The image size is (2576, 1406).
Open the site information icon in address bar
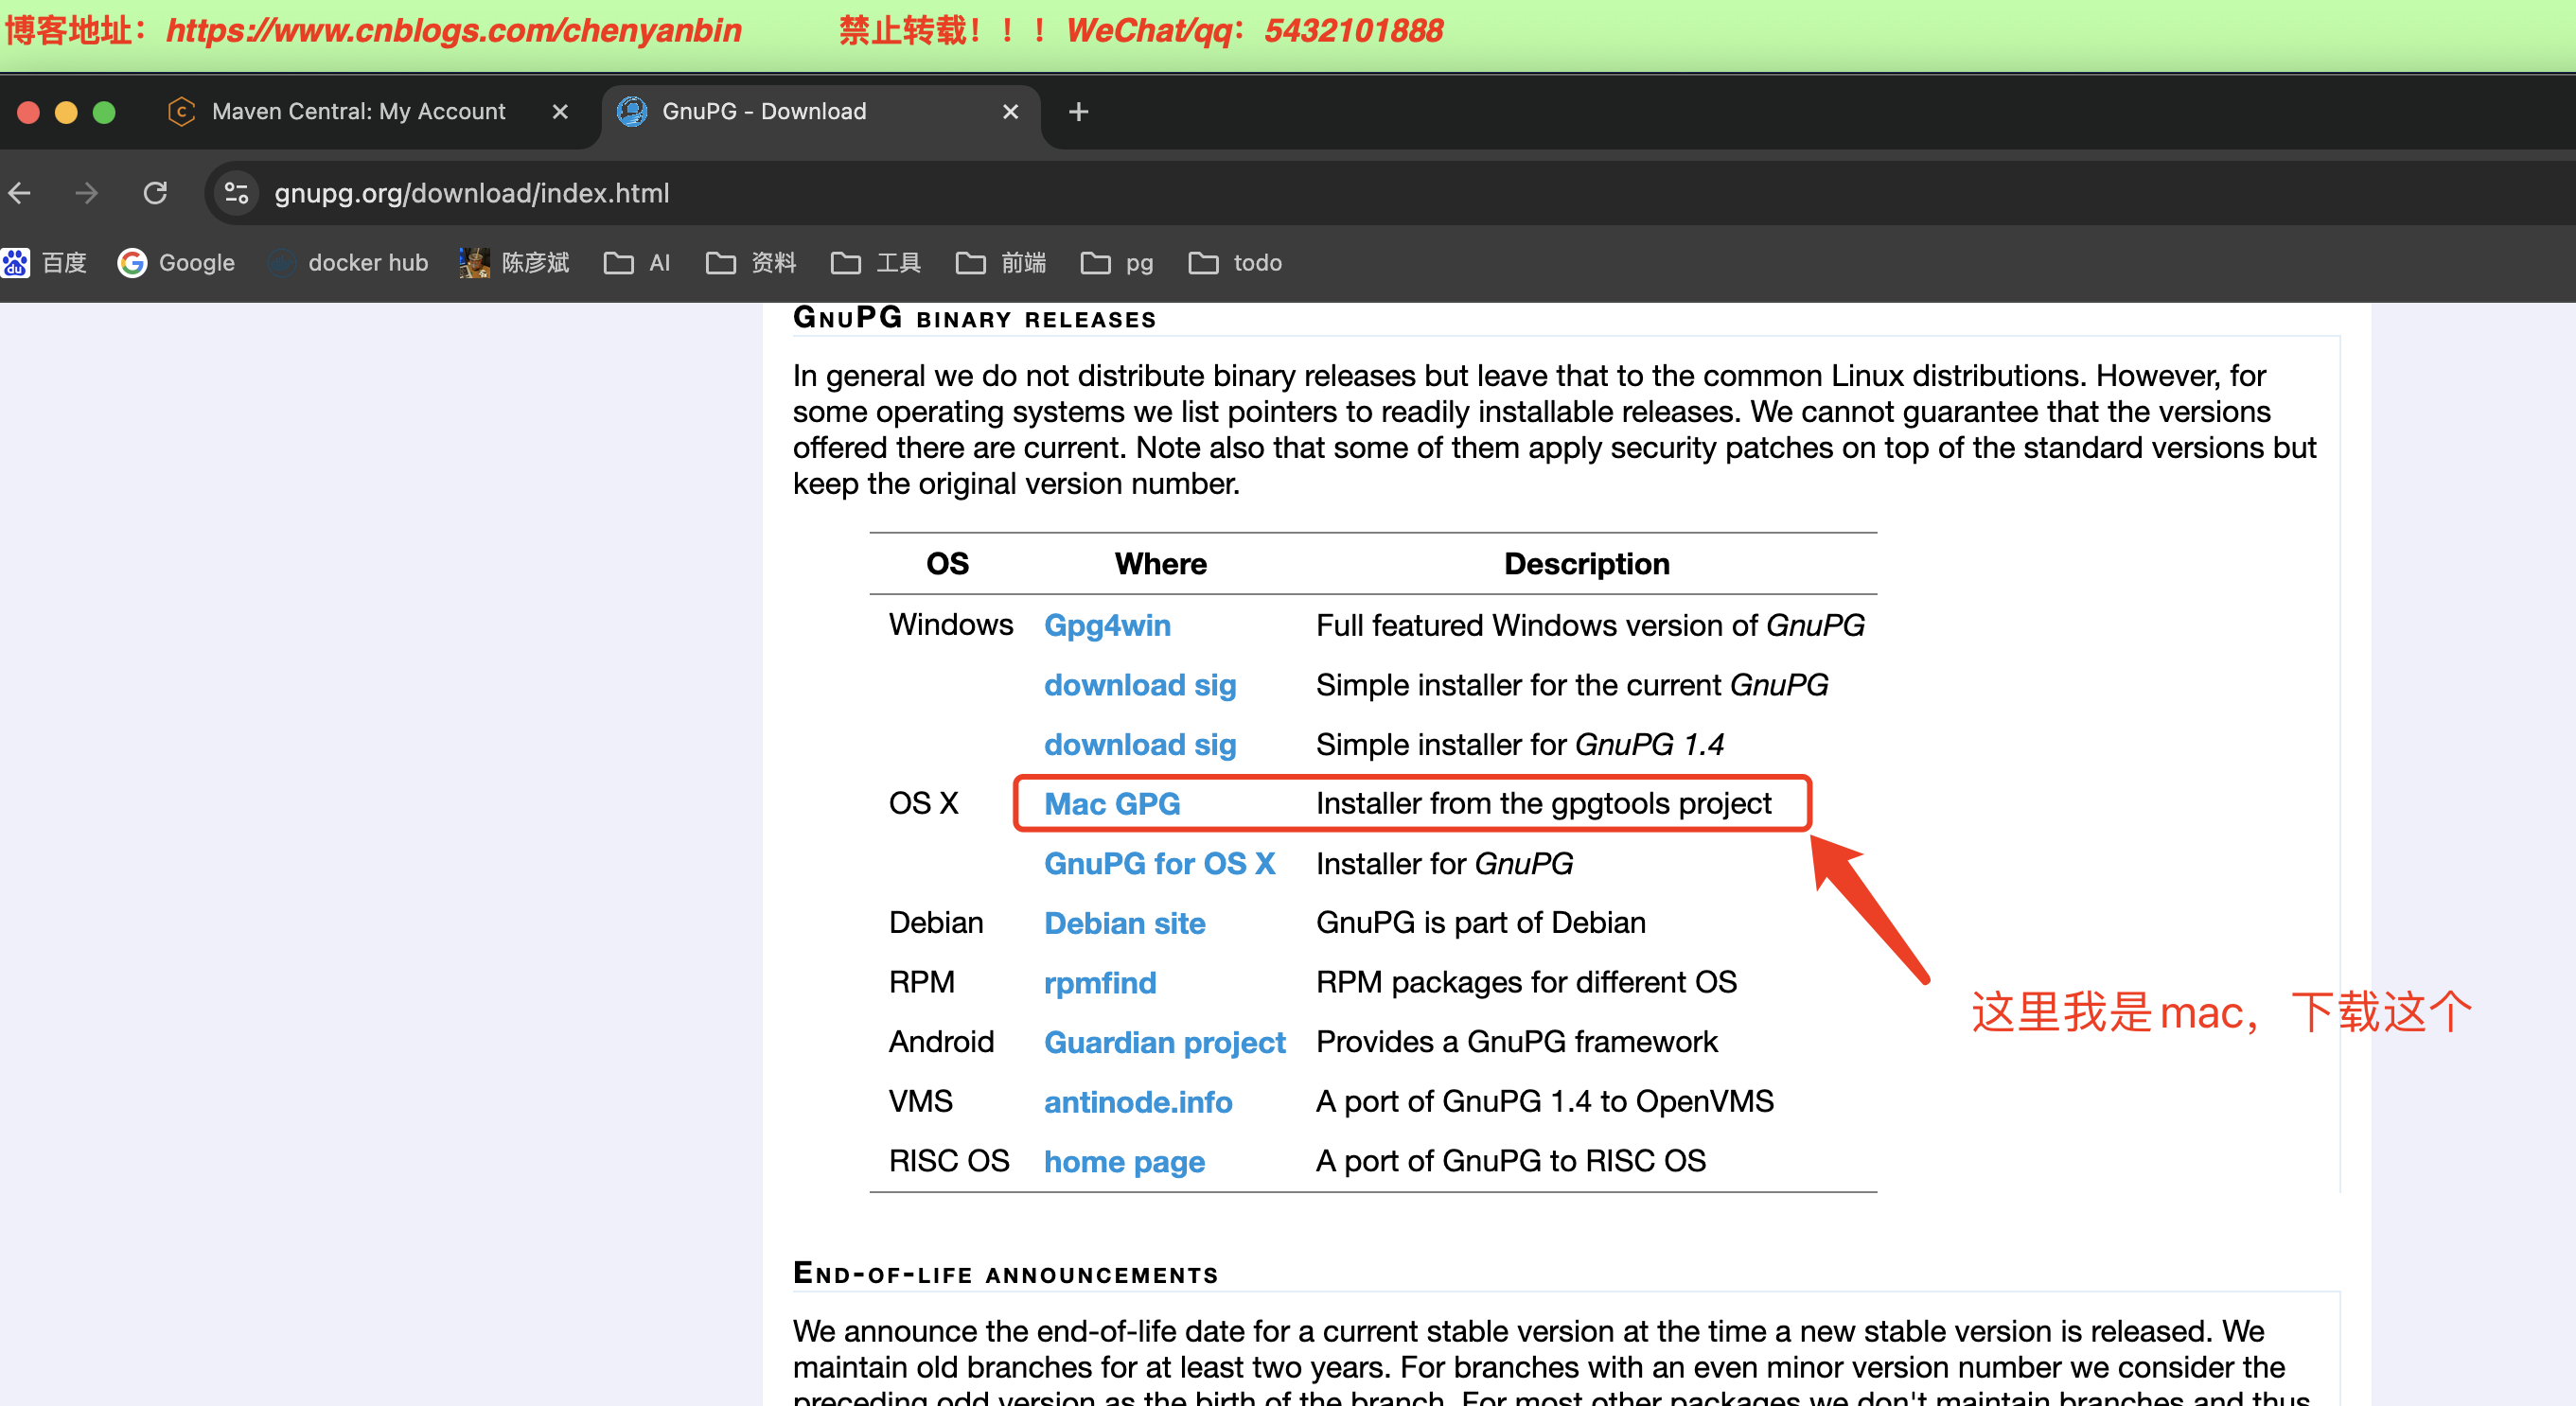(237, 193)
